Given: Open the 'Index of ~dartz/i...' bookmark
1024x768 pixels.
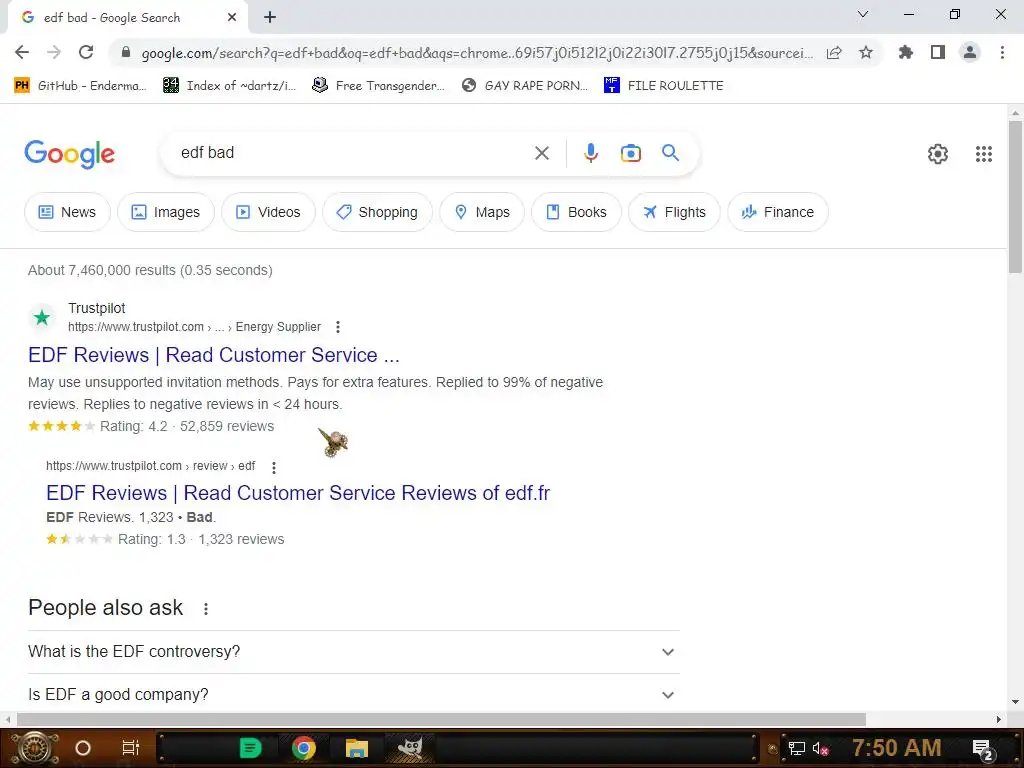Looking at the screenshot, I should (x=229, y=86).
